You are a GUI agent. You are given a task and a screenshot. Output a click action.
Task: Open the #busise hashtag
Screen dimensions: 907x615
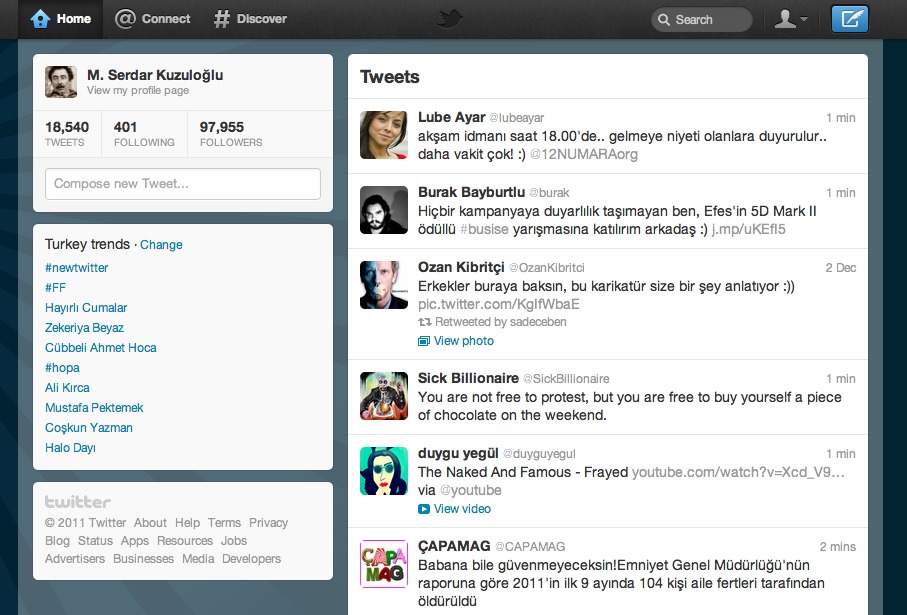pyautogui.click(x=484, y=229)
